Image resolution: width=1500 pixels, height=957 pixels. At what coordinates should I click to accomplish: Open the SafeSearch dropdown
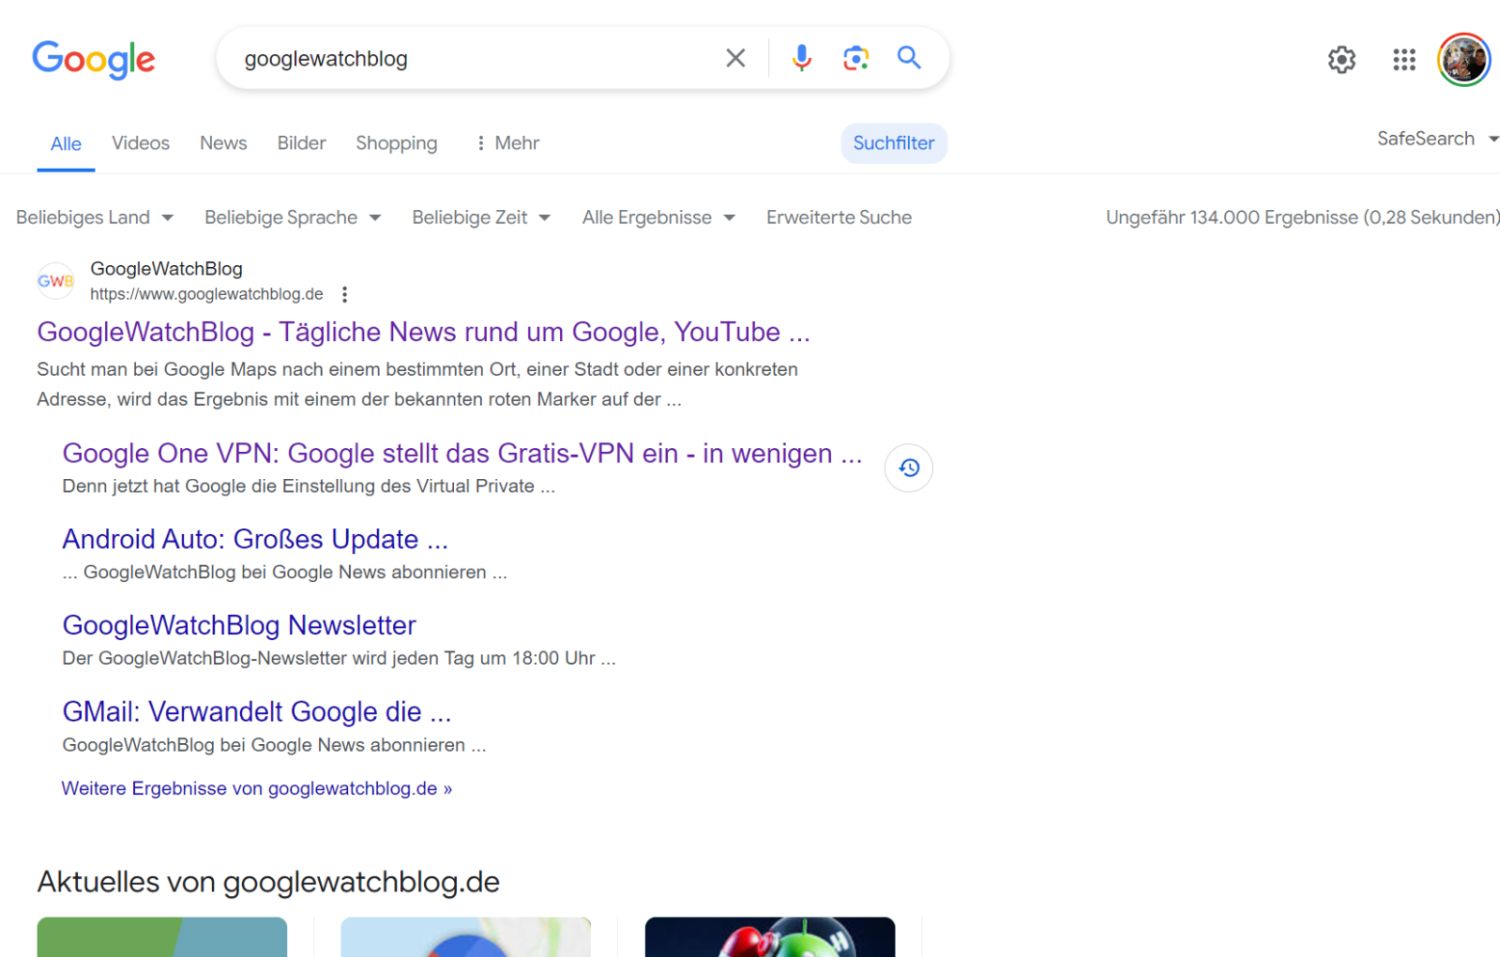pyautogui.click(x=1436, y=139)
